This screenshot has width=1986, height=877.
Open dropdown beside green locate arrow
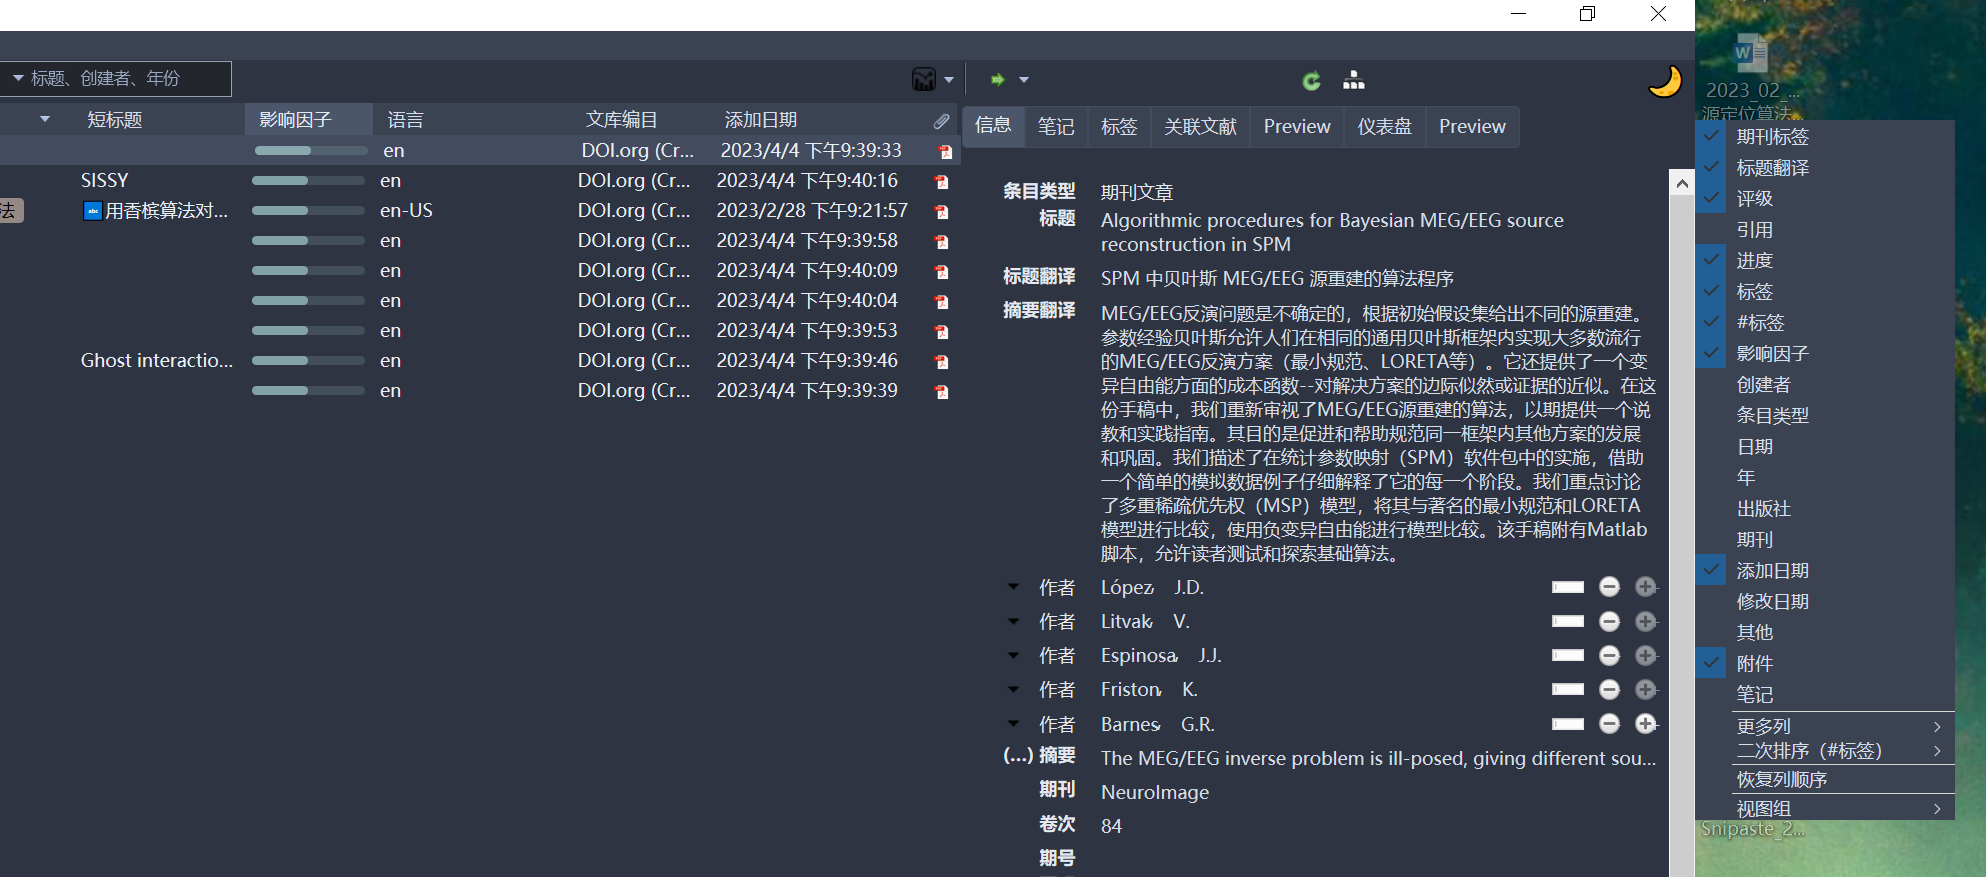point(1024,80)
